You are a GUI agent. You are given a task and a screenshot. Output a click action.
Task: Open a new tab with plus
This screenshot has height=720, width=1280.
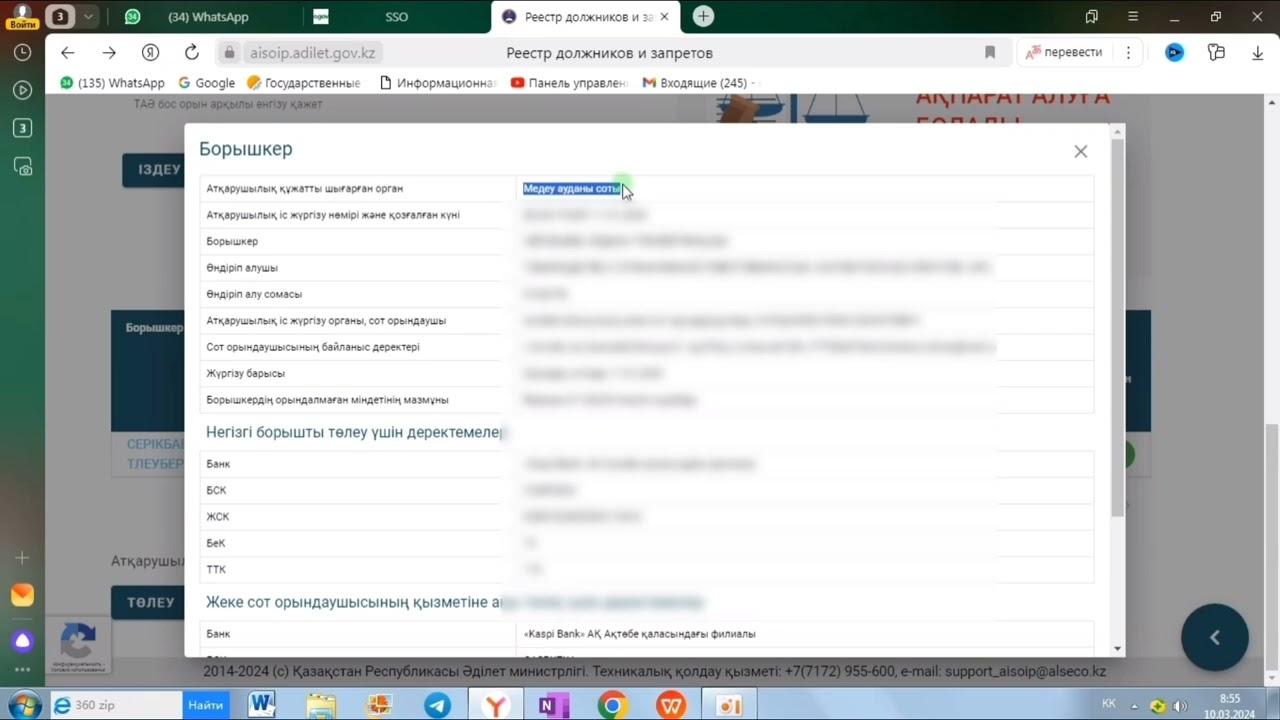(703, 17)
